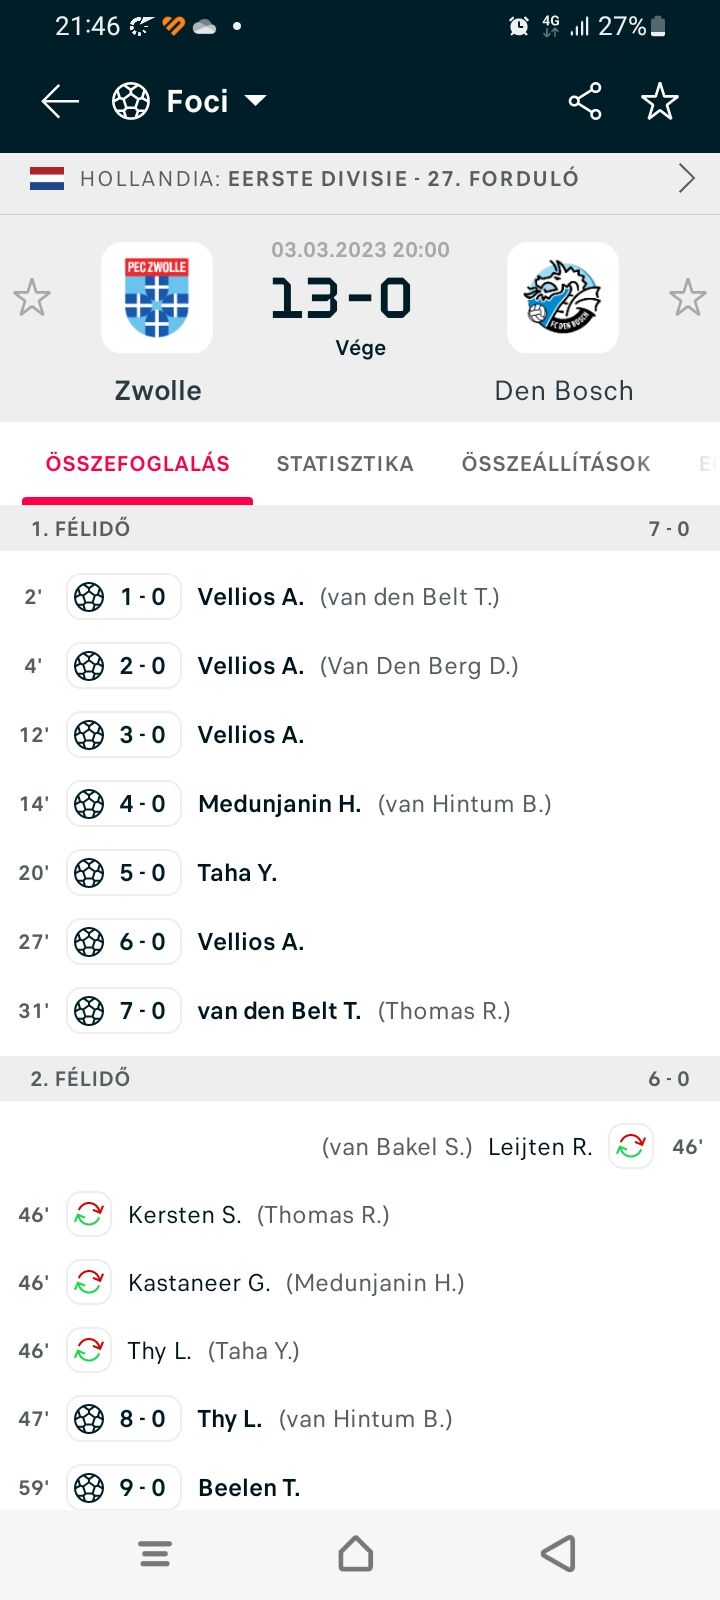Tap the Zwolle team name
The height and width of the screenshot is (1600, 720).
158,391
